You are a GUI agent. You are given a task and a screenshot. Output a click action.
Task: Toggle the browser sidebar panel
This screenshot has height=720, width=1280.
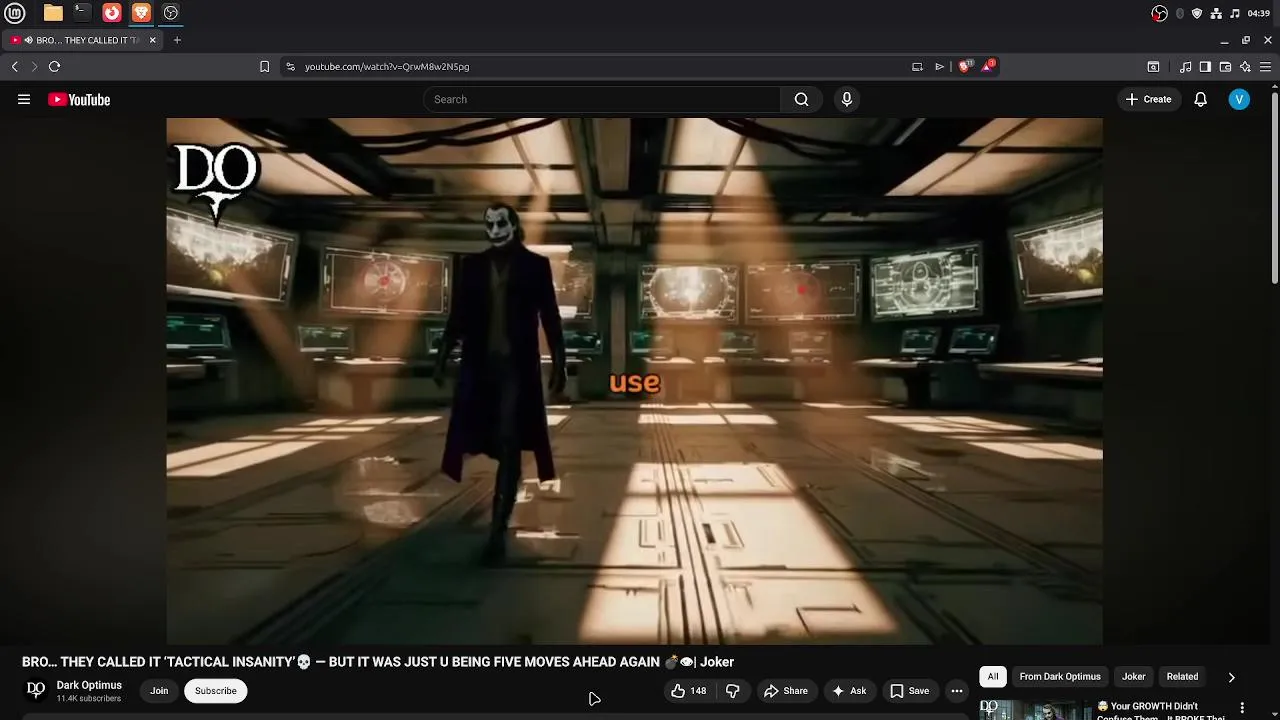click(x=1205, y=67)
